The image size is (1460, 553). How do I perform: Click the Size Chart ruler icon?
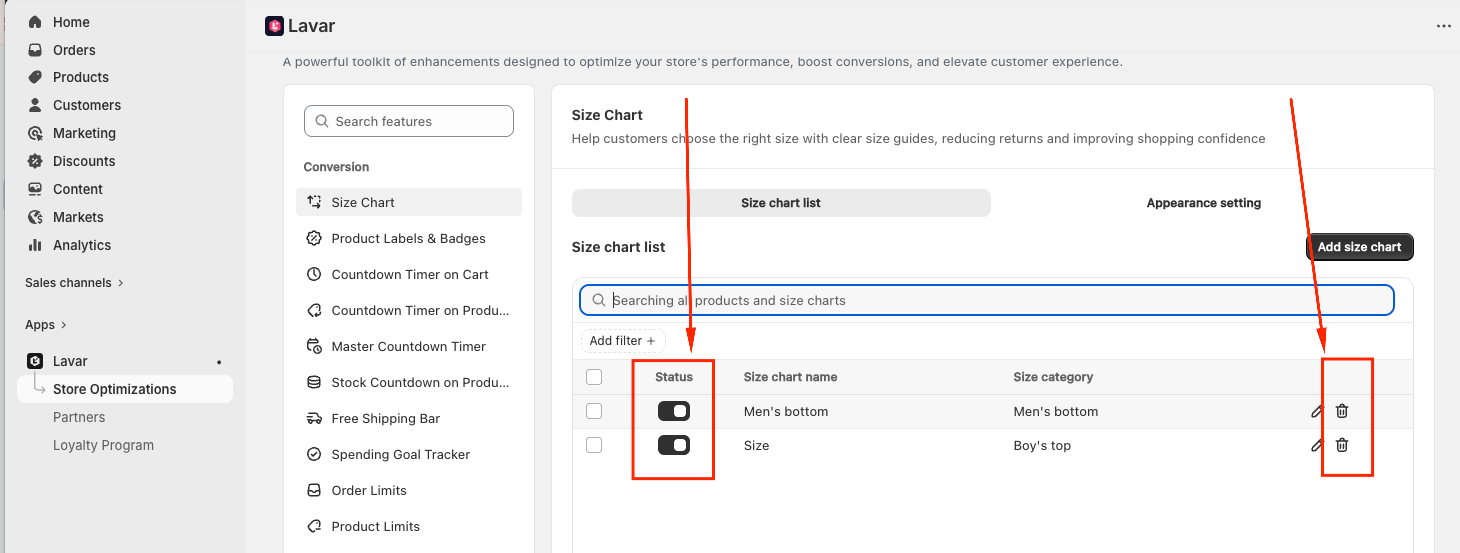(x=314, y=202)
